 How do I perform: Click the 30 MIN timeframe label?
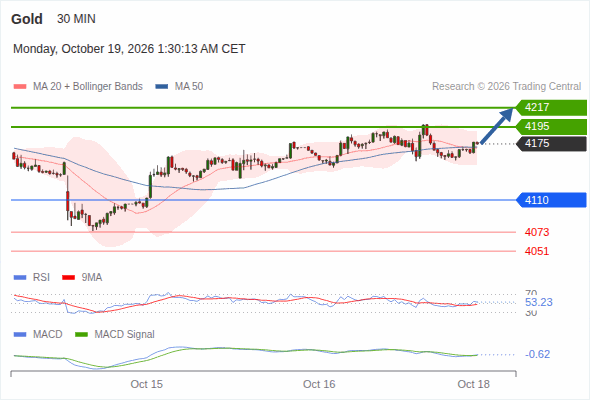[x=76, y=19]
